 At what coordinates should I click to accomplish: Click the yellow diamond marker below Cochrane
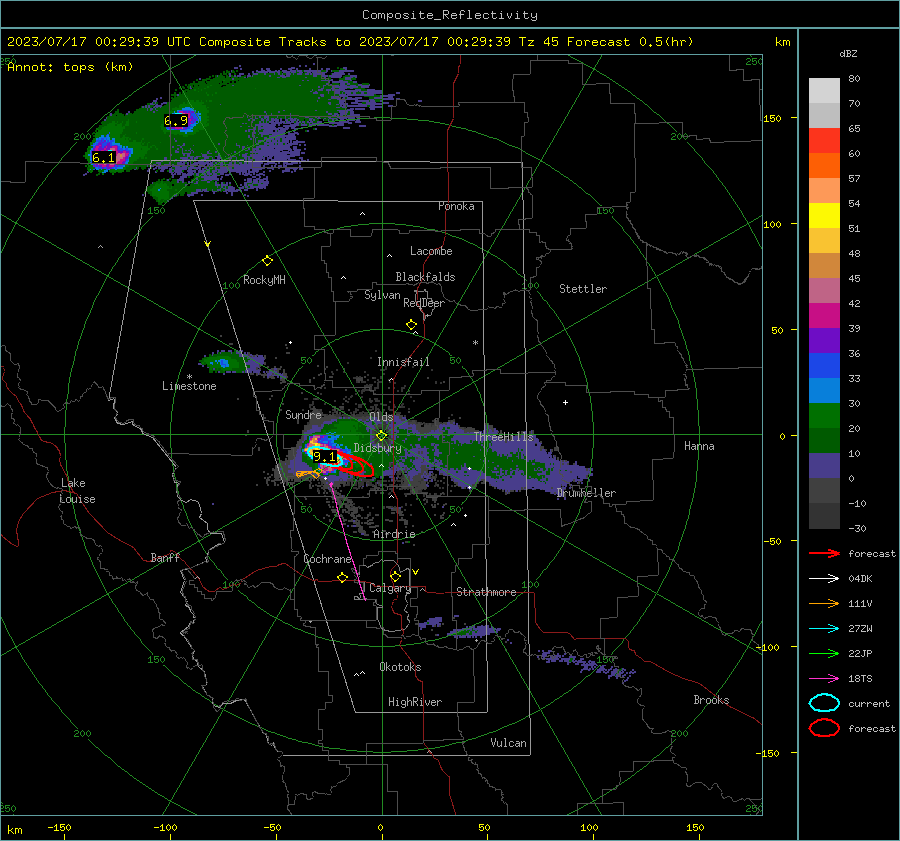coord(342,577)
